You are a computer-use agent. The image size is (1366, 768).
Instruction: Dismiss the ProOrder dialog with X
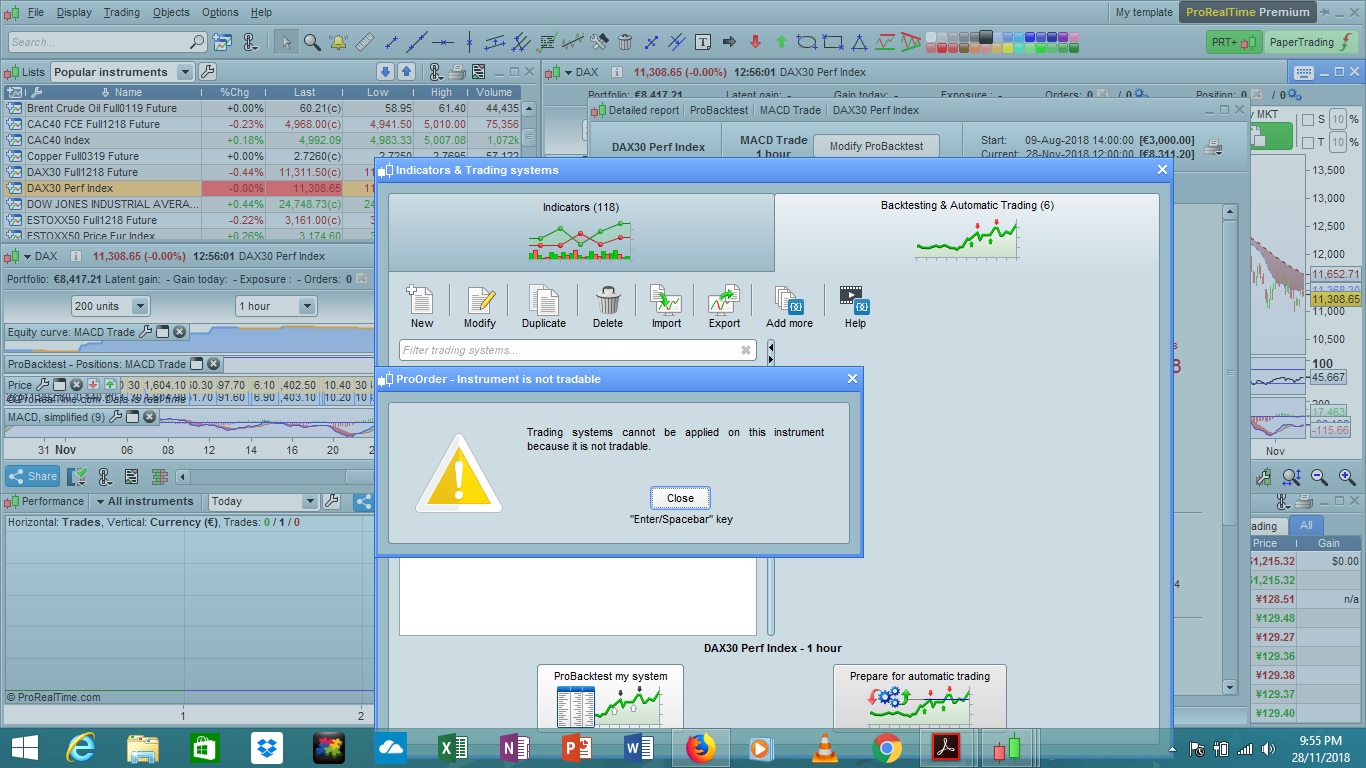point(852,379)
